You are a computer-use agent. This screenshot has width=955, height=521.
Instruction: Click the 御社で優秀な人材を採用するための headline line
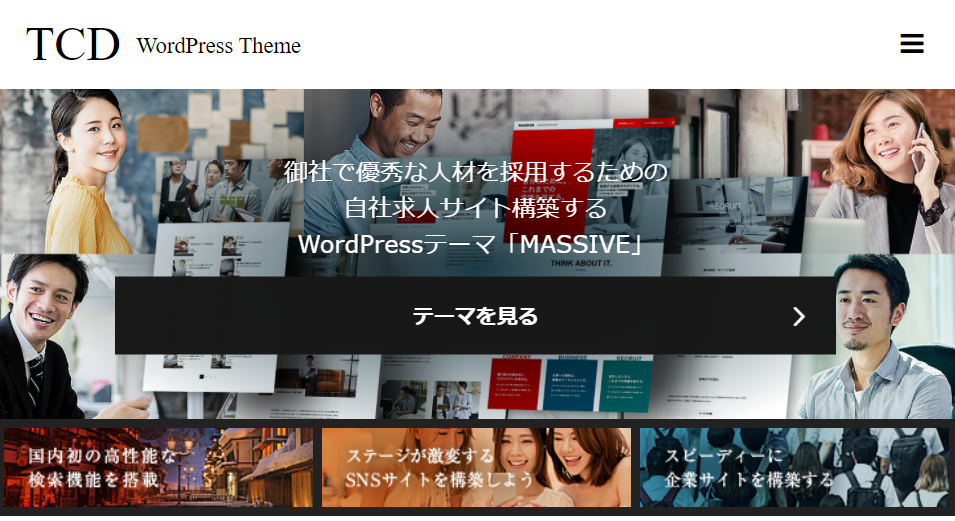click(476, 172)
